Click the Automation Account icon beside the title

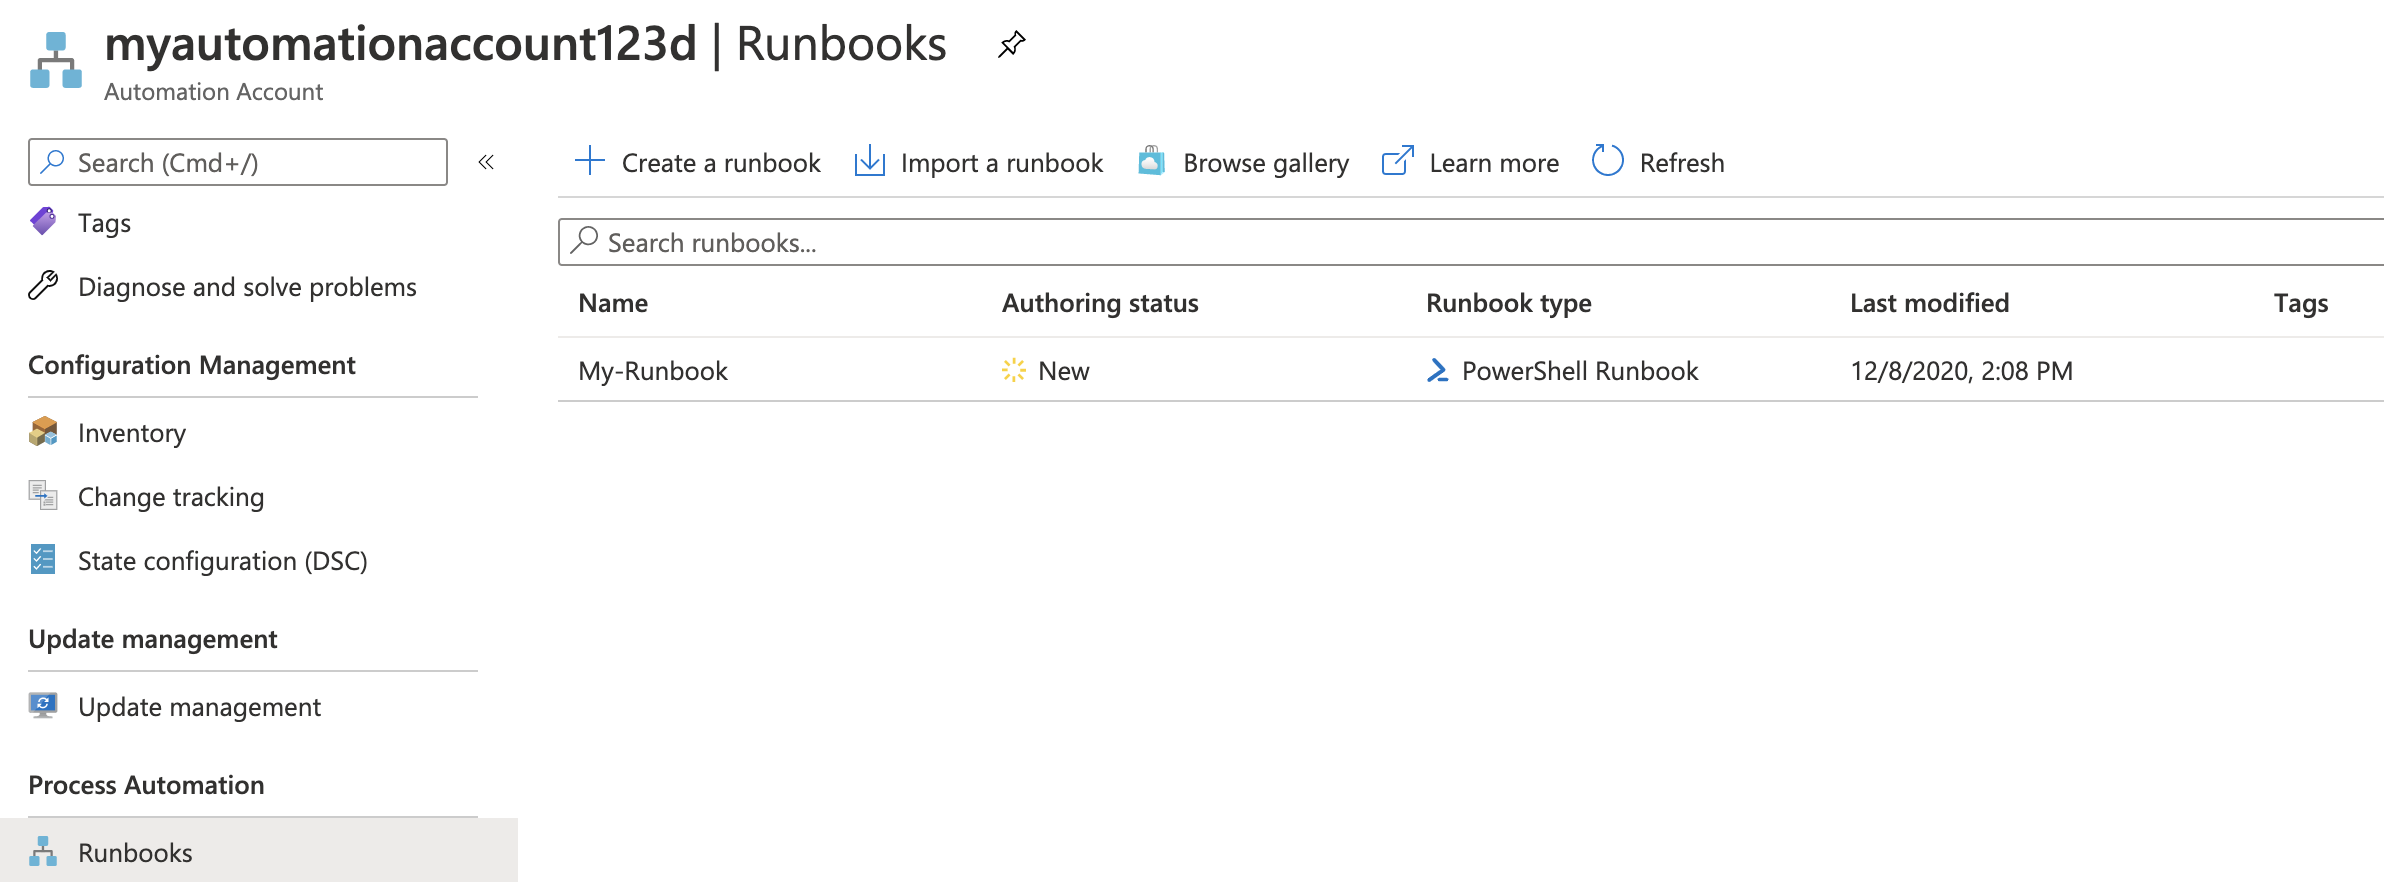coord(56,61)
